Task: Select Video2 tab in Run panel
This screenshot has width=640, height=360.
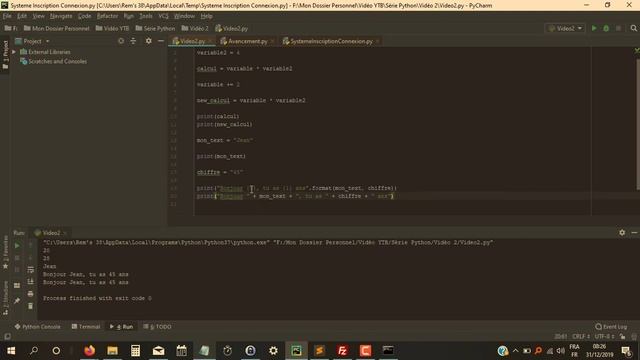Action: click(51, 233)
